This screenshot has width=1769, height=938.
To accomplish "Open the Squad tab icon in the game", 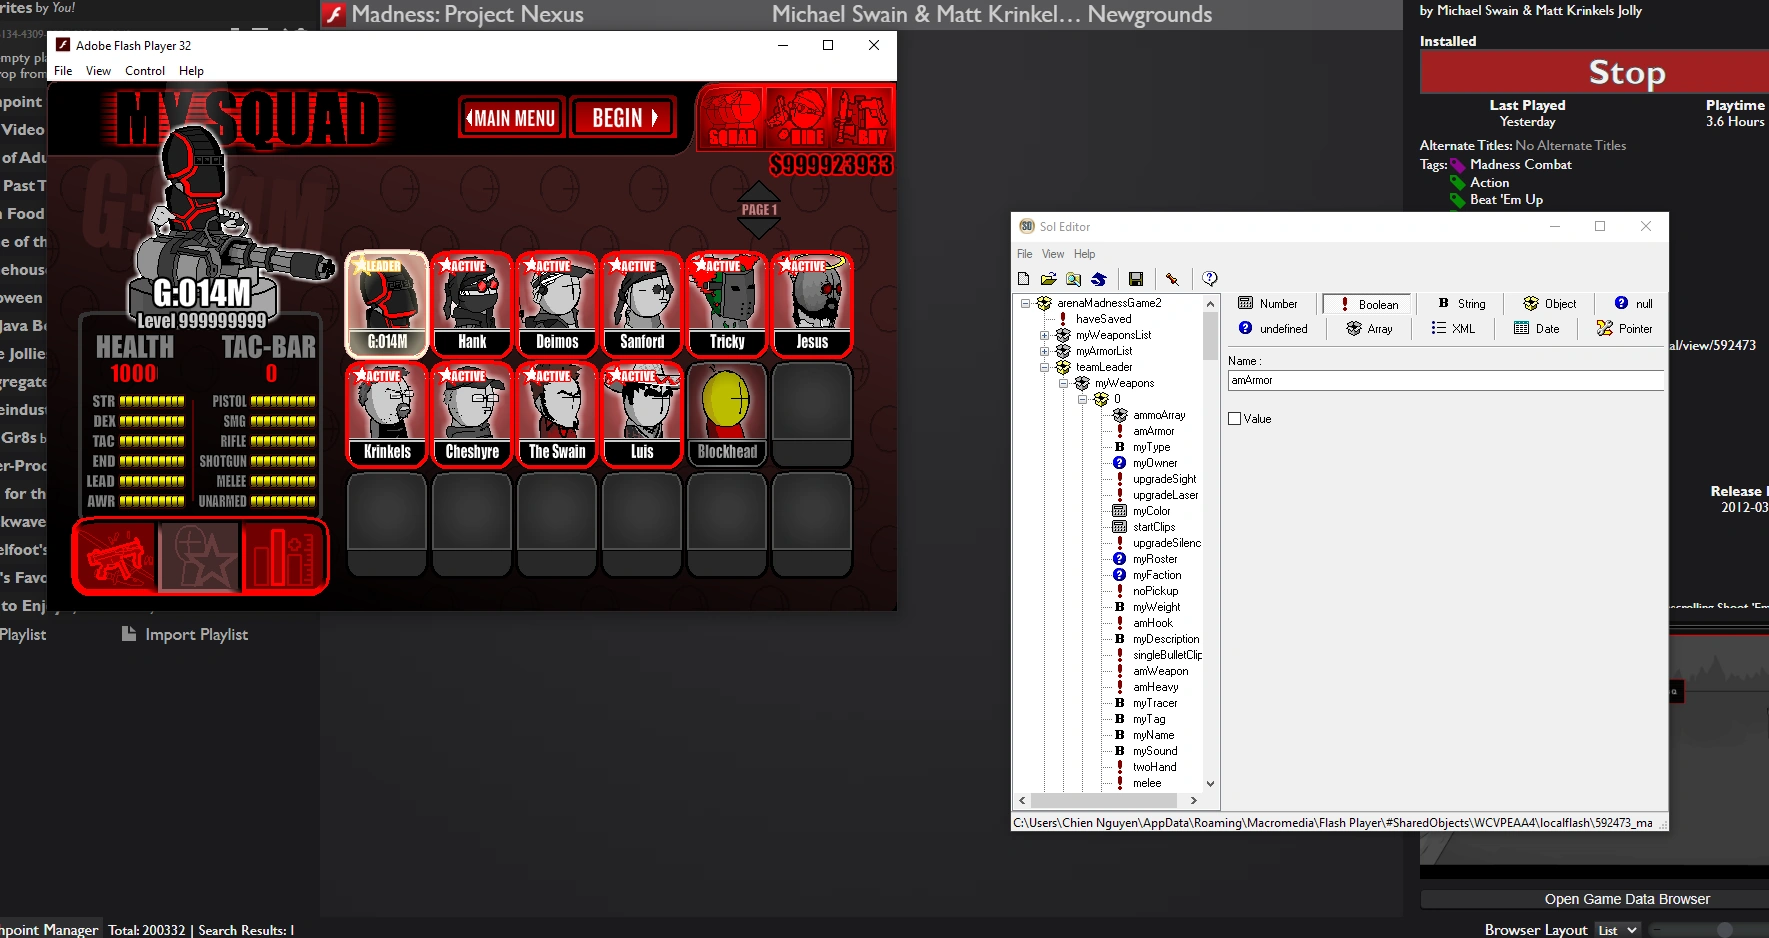I will click(733, 119).
